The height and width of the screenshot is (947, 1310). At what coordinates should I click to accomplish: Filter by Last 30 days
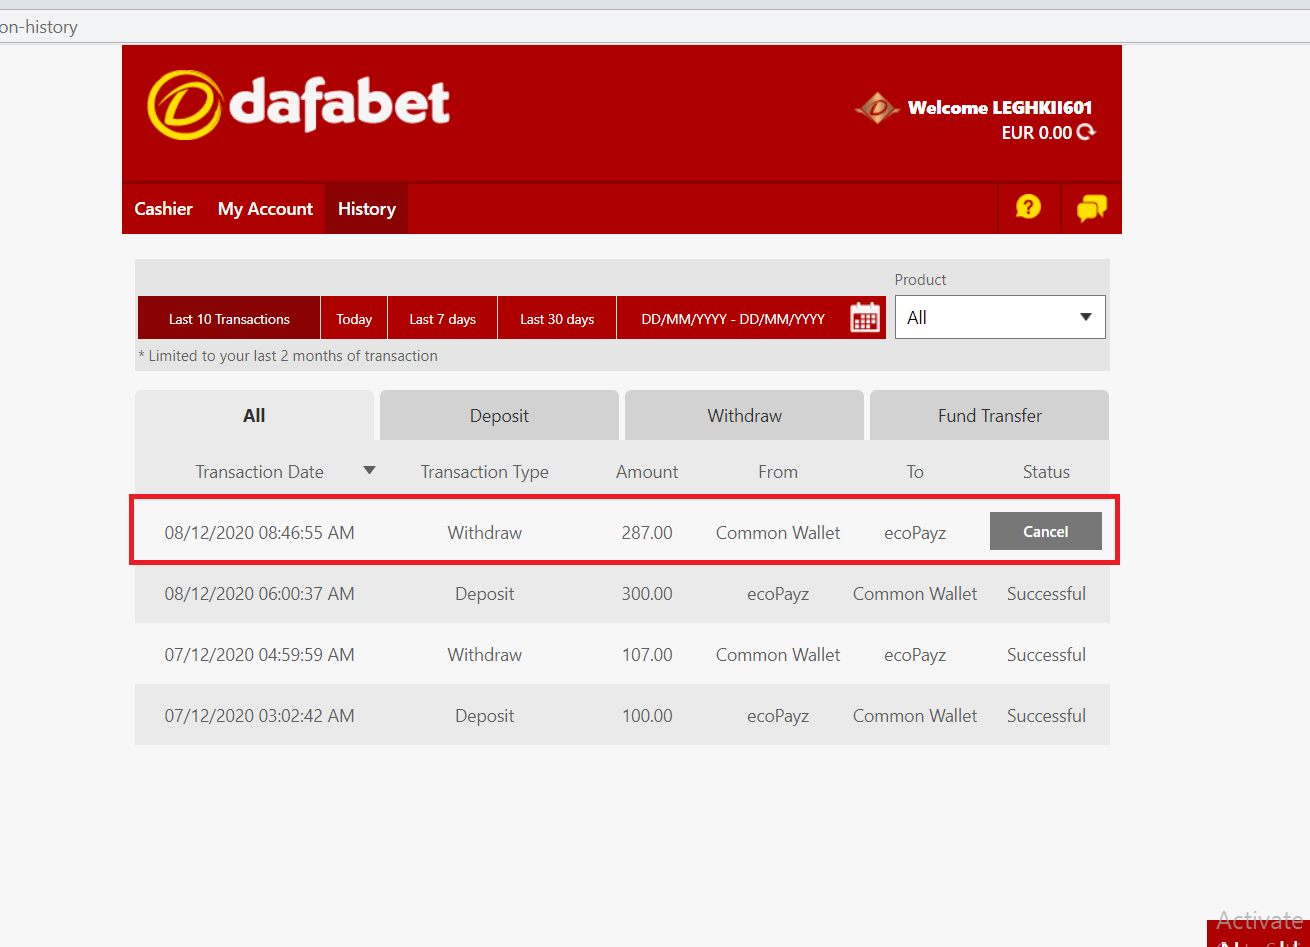click(557, 318)
